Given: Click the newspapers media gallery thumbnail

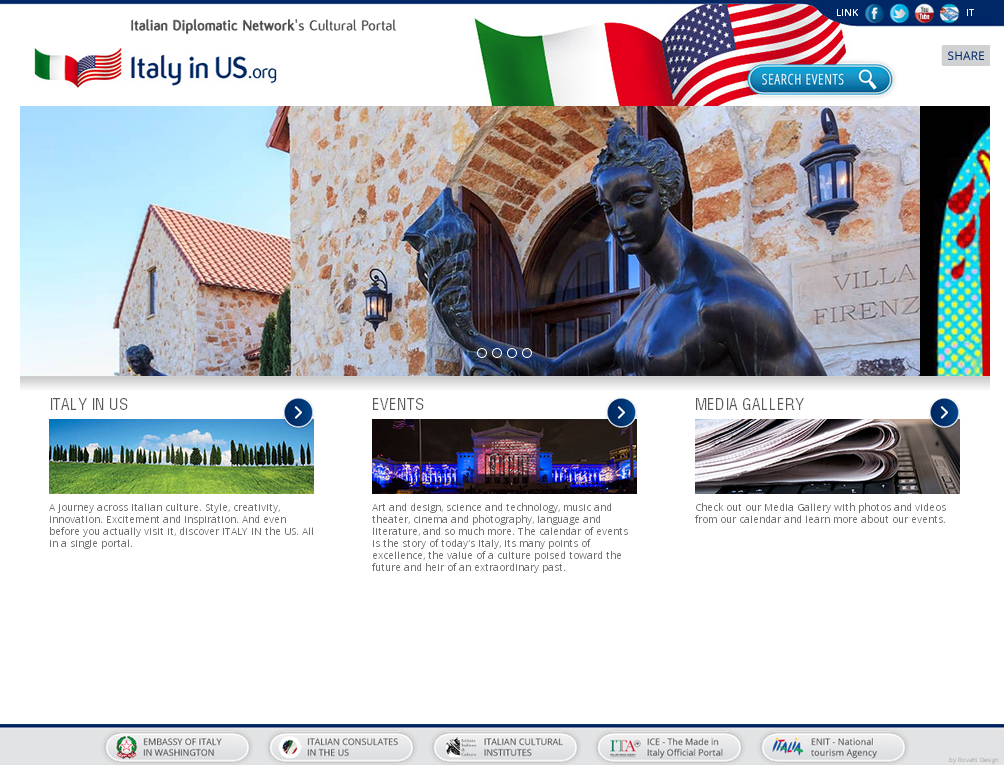Looking at the screenshot, I should tap(827, 456).
